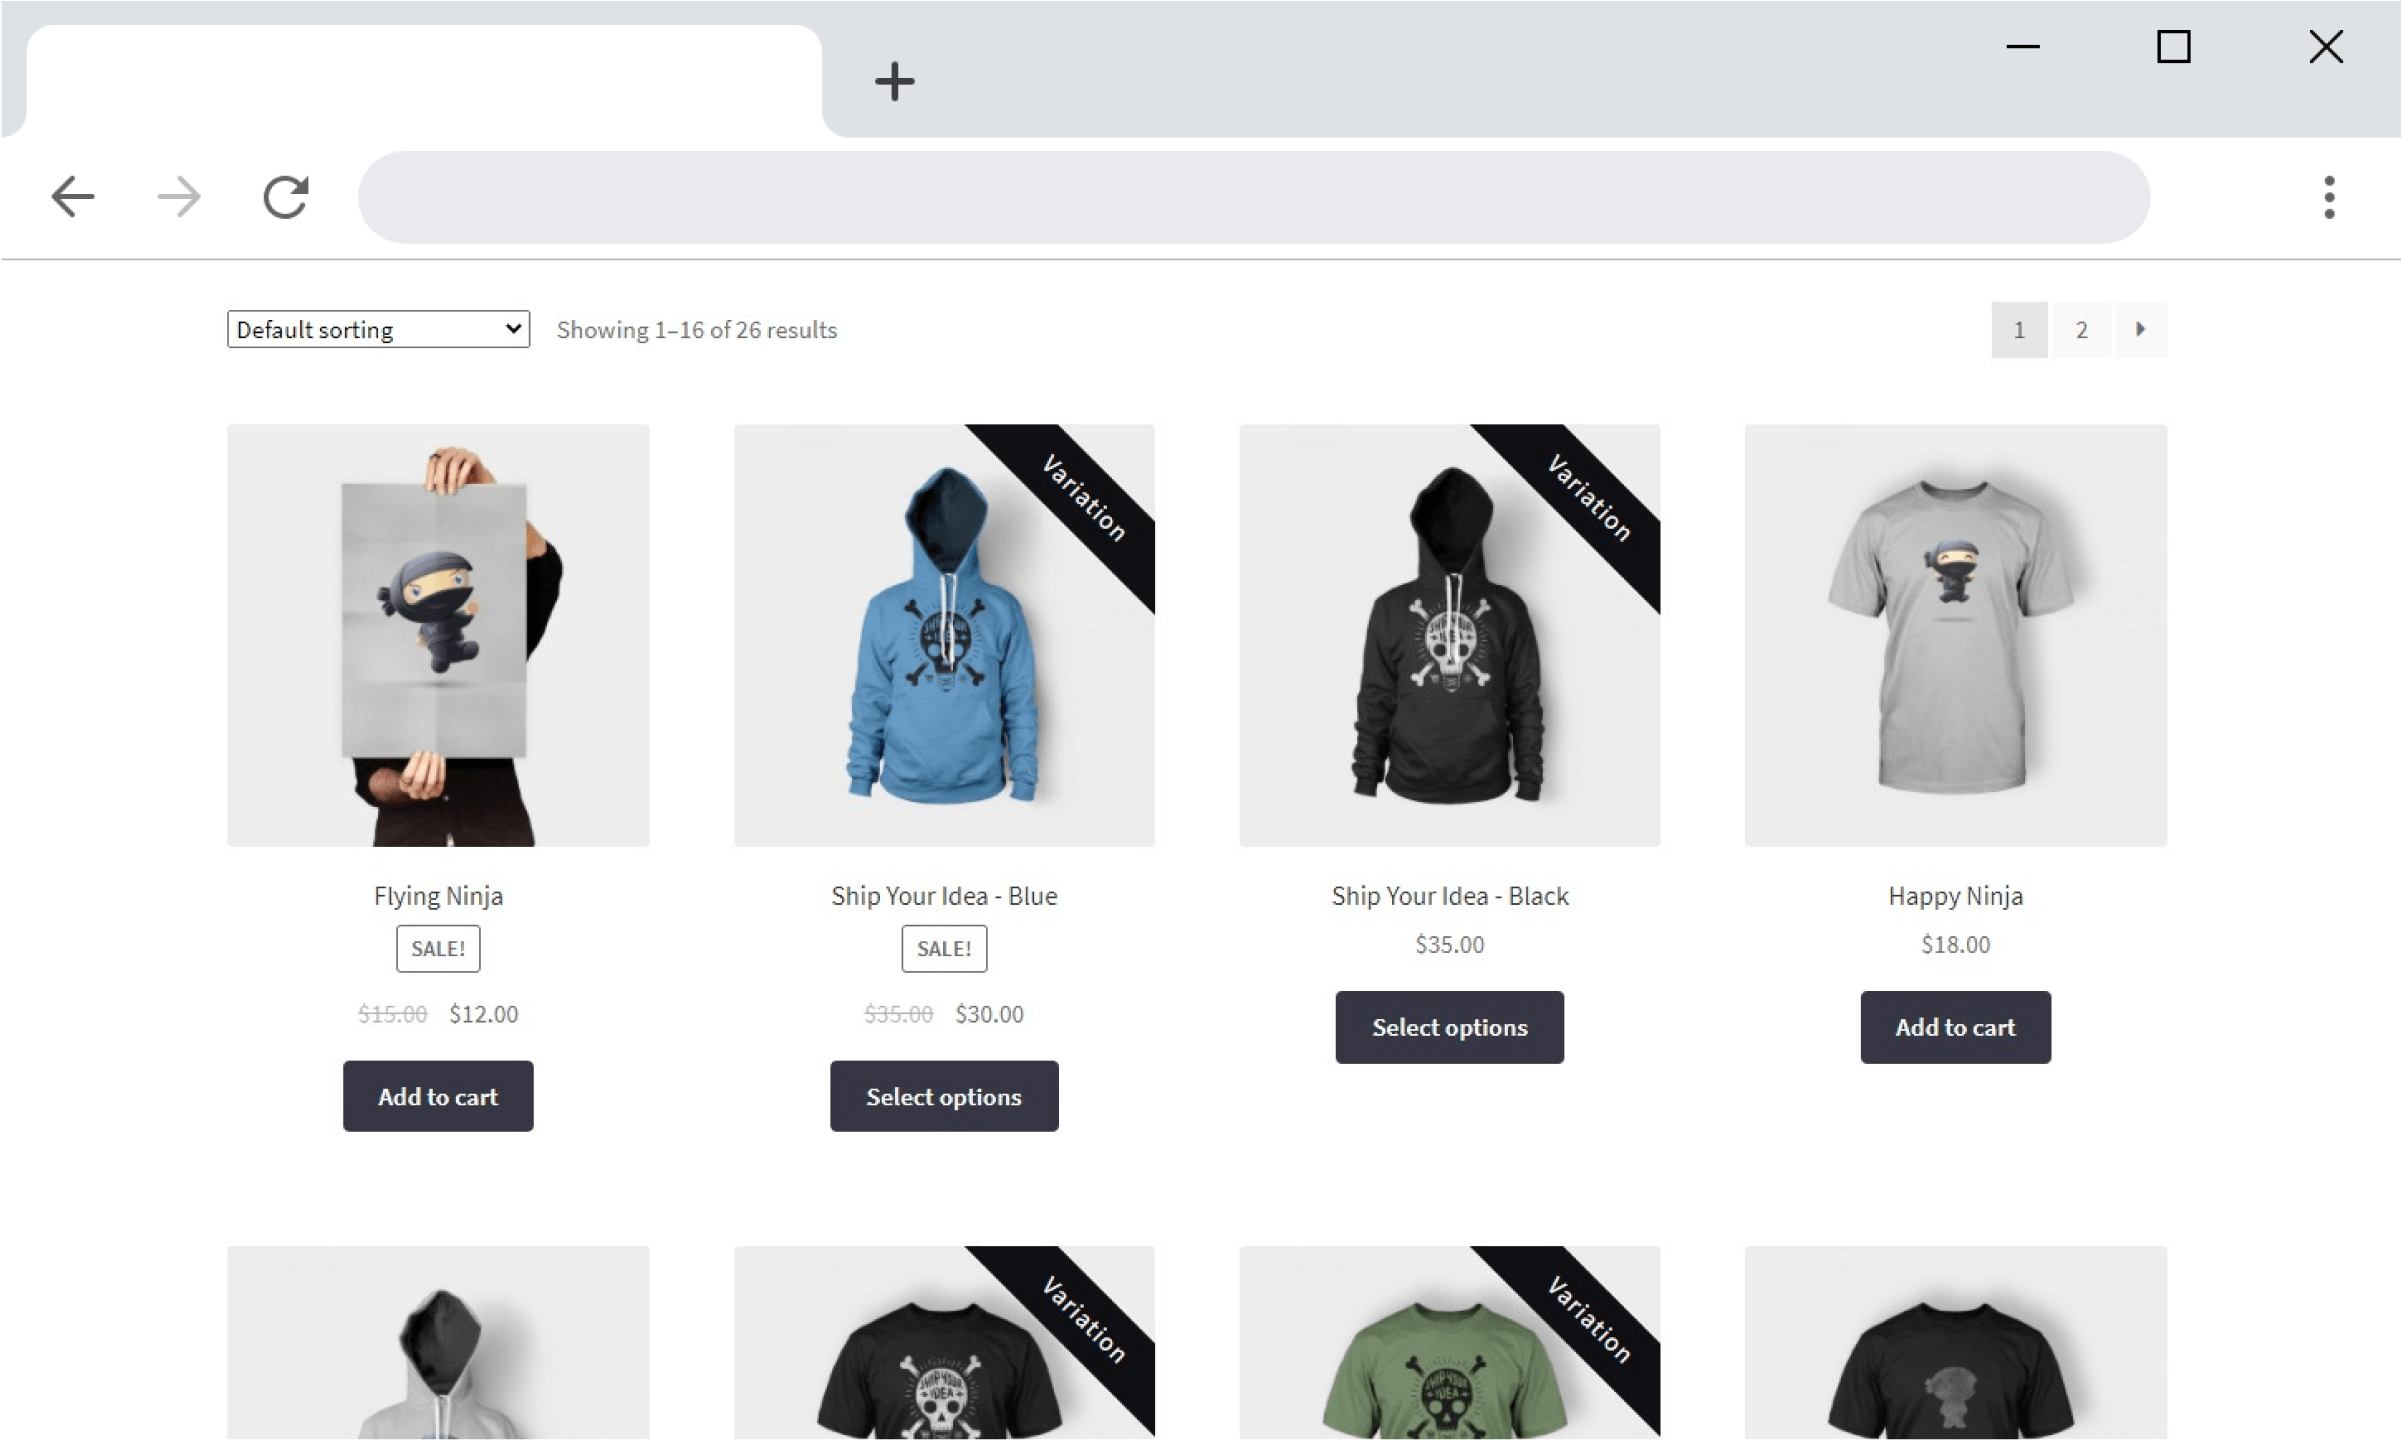Click the Ship Your Idea - Blue product image
Image resolution: width=2401 pixels, height=1440 pixels.
[x=943, y=634]
